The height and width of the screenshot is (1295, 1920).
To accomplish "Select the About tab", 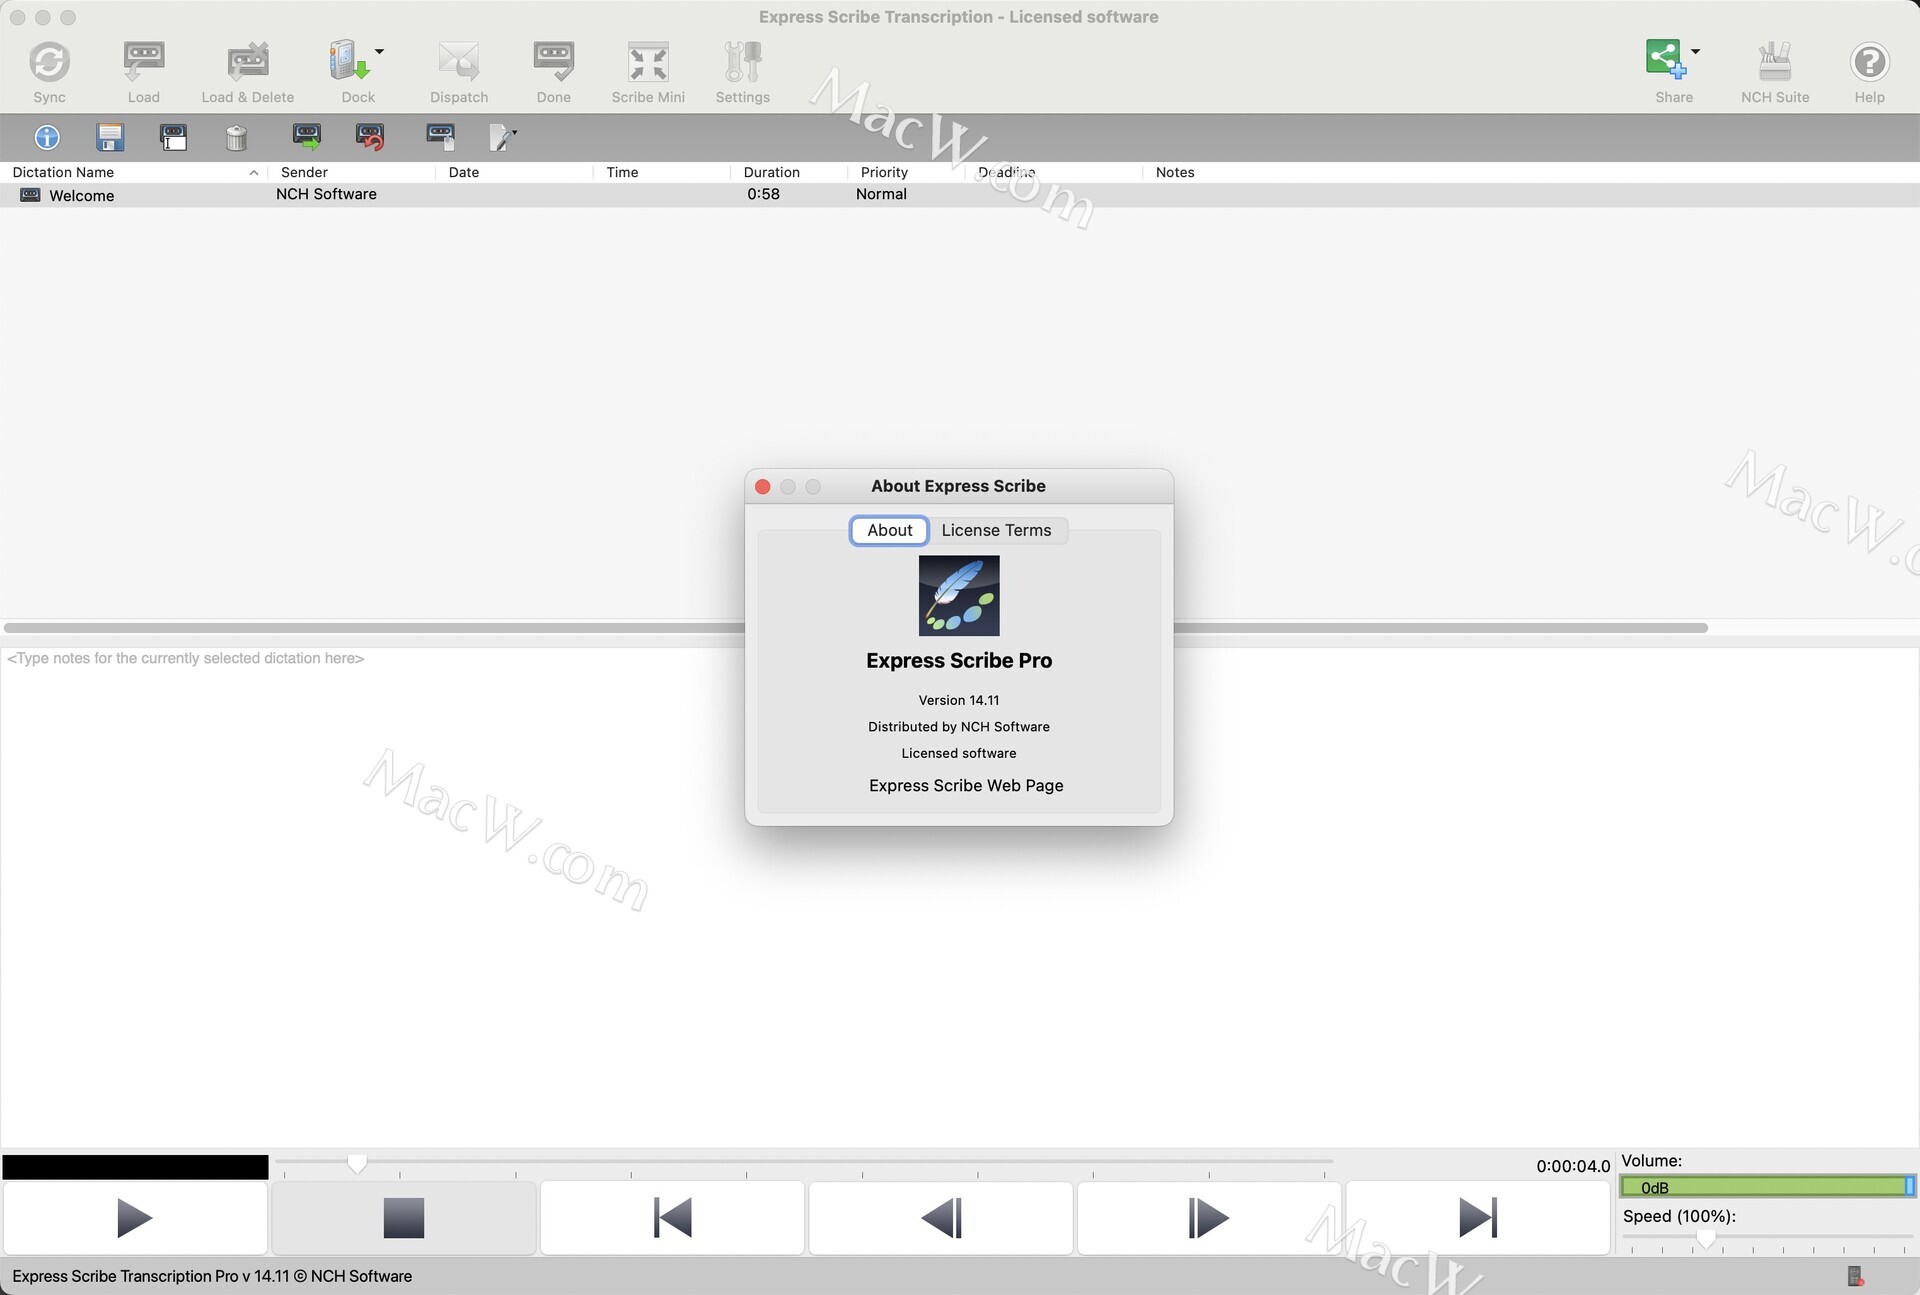I will 889,530.
